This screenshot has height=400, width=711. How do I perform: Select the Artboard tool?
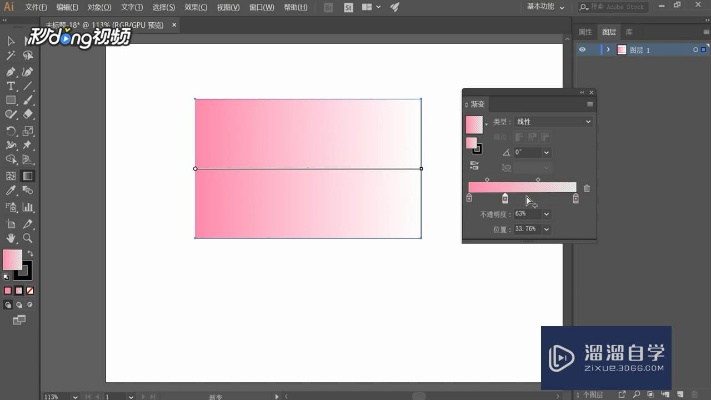click(11, 224)
